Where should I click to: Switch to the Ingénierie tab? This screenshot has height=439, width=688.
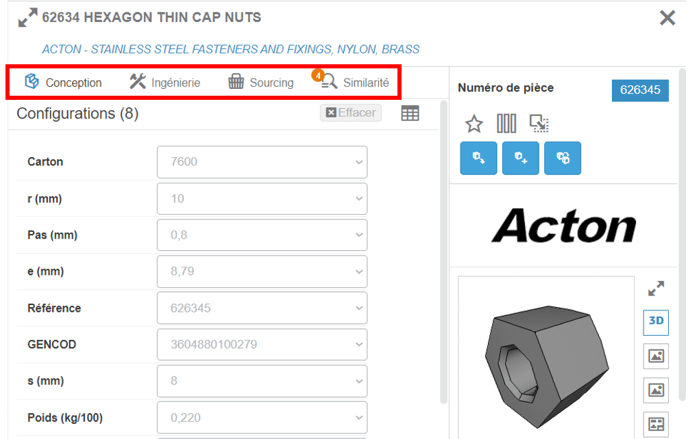165,82
